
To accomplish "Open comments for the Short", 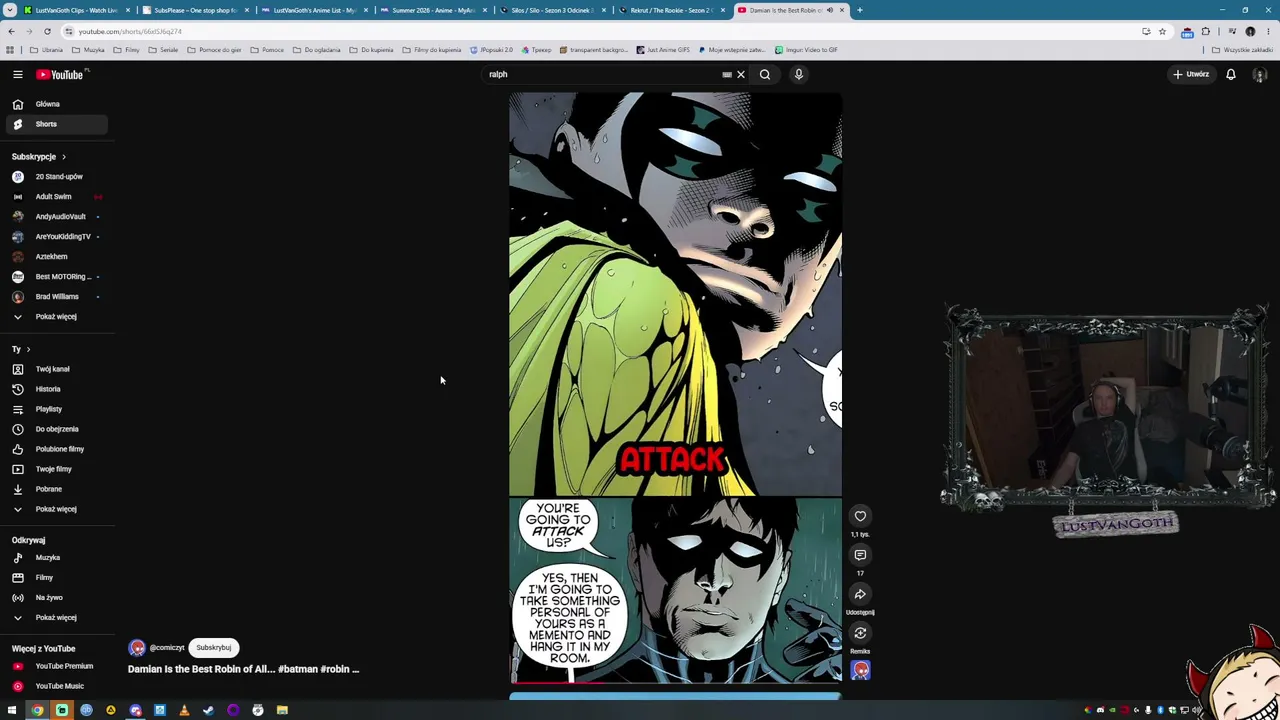I will [860, 555].
